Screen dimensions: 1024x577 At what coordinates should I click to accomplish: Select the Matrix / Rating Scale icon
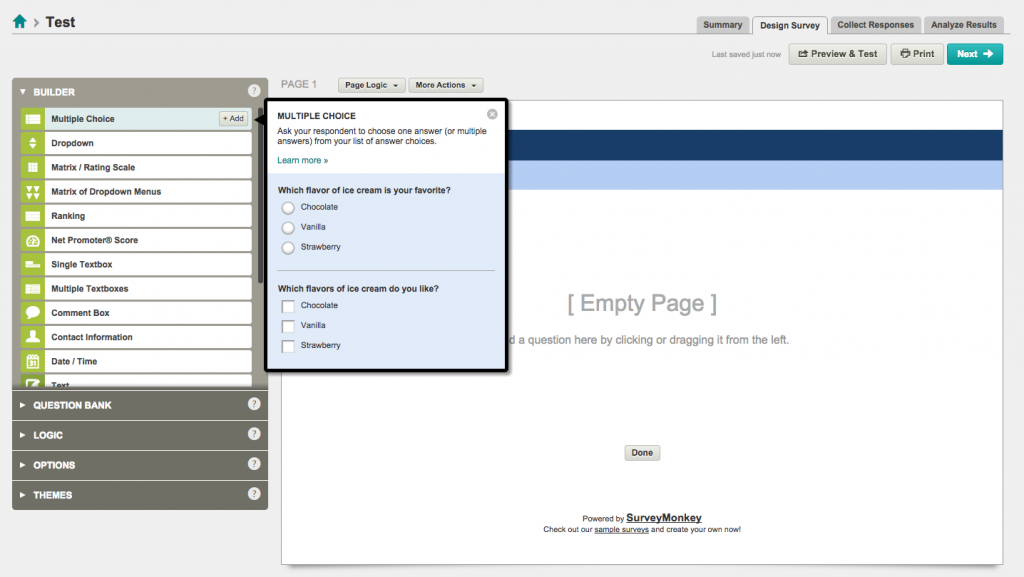[x=32, y=167]
